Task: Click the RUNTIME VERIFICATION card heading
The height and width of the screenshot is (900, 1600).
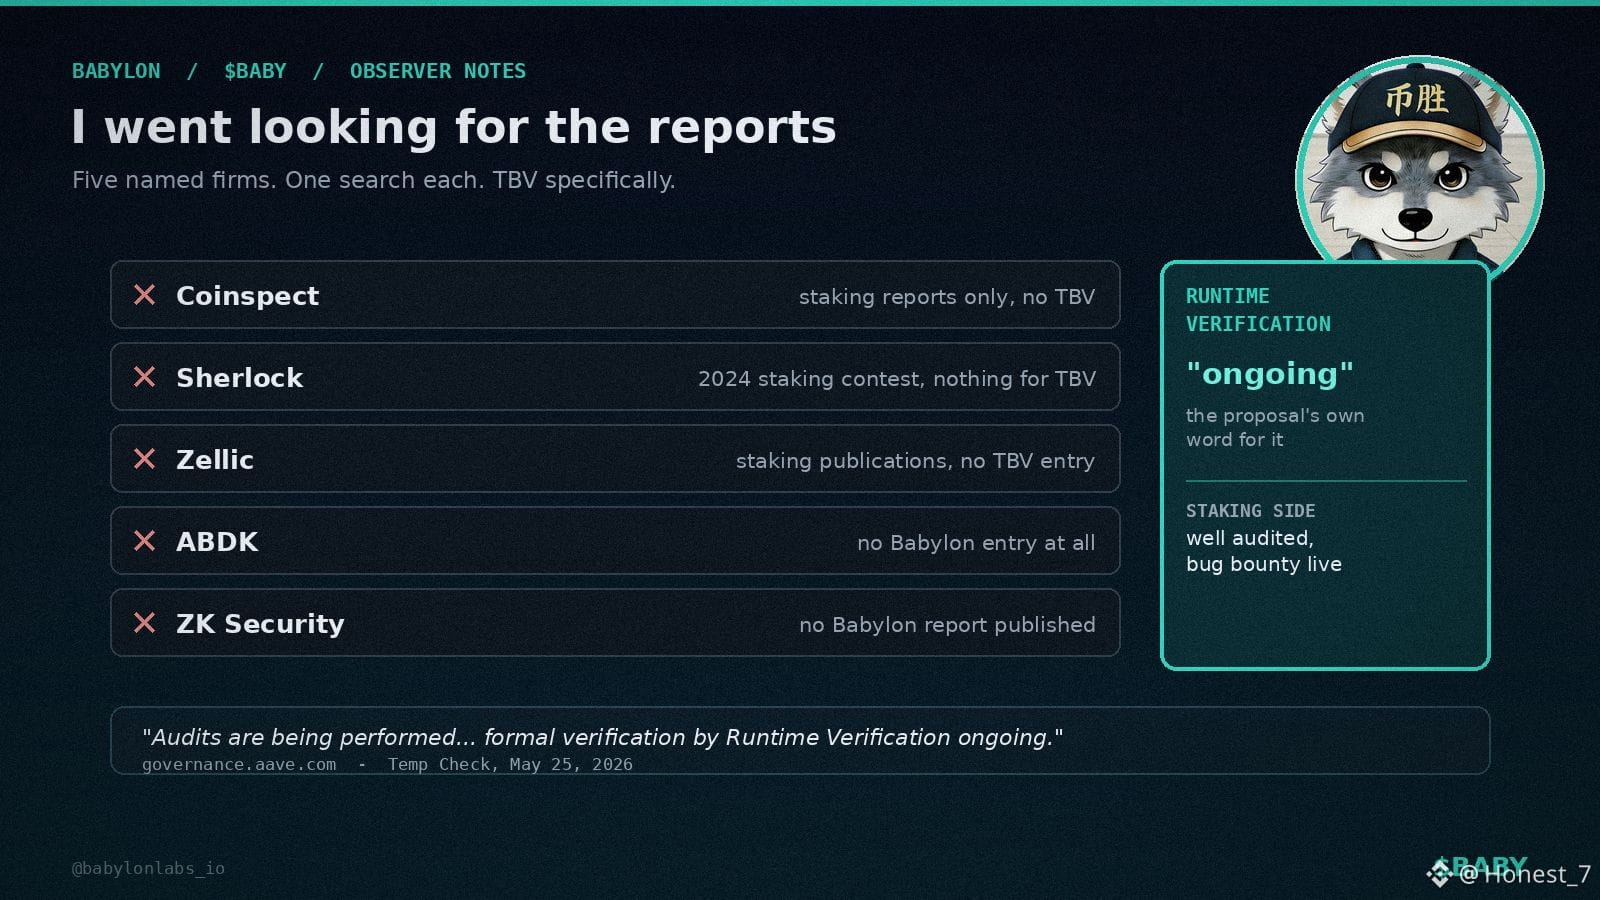Action: (x=1258, y=310)
